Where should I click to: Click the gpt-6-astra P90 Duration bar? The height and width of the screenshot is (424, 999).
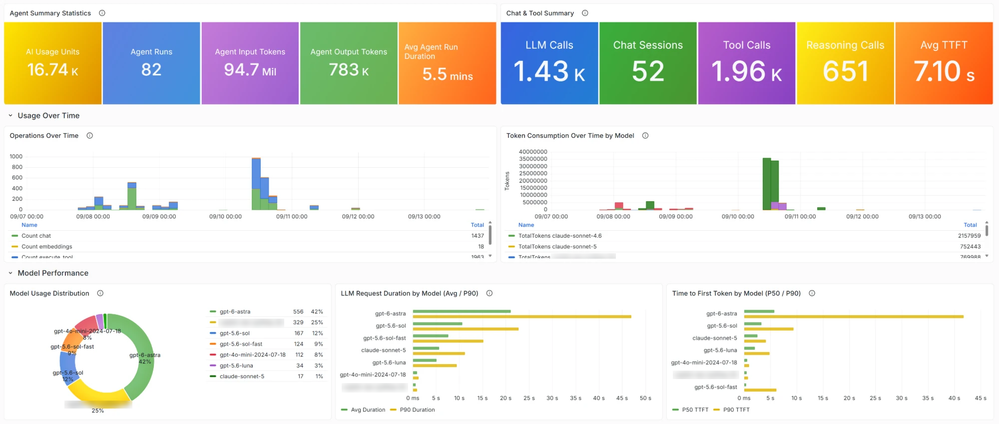pos(522,316)
